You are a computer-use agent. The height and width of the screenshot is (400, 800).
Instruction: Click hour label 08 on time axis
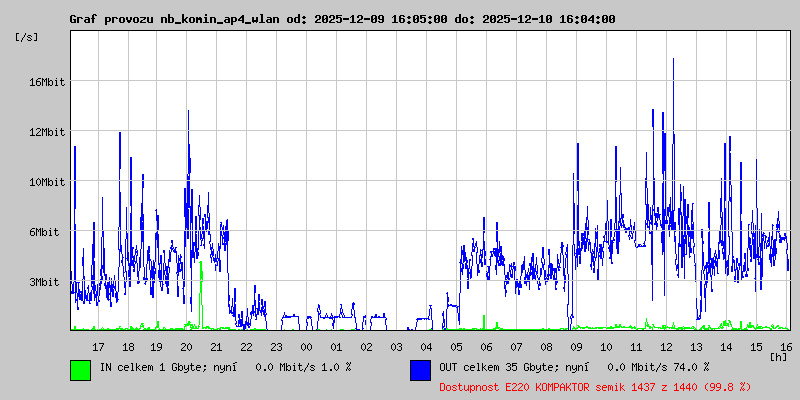tap(546, 347)
